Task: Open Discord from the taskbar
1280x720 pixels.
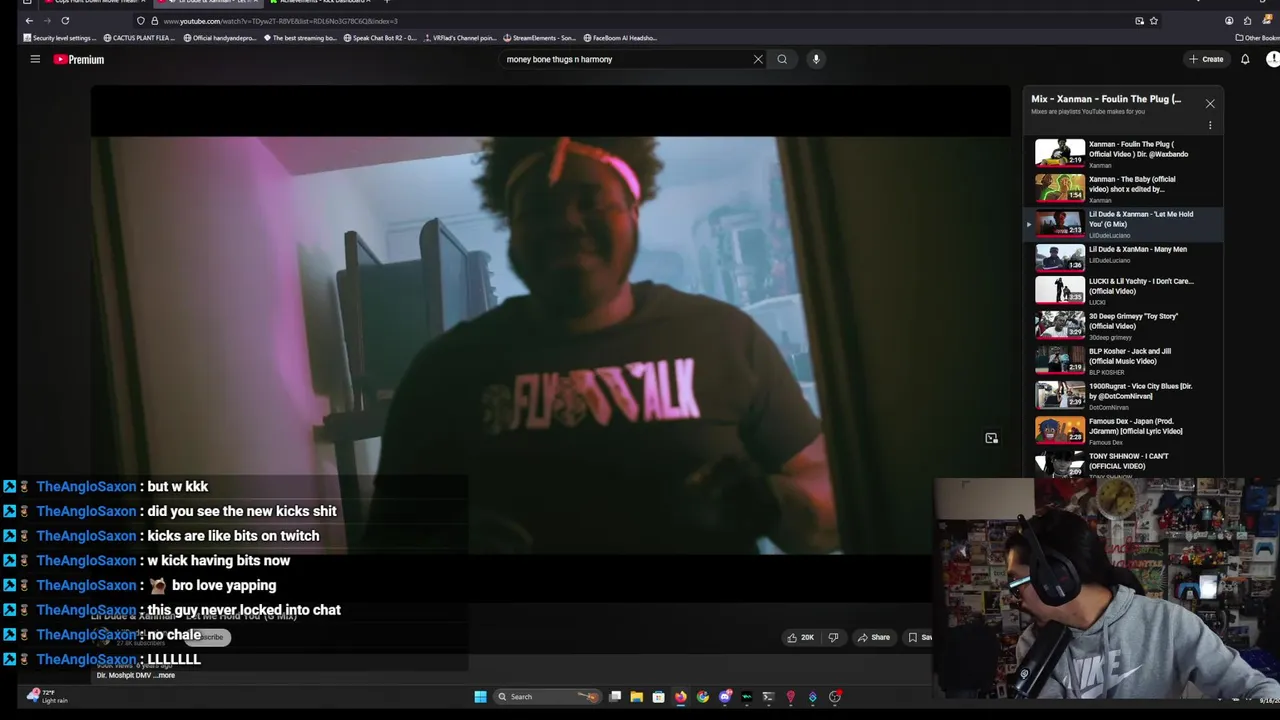Action: pyautogui.click(x=725, y=697)
